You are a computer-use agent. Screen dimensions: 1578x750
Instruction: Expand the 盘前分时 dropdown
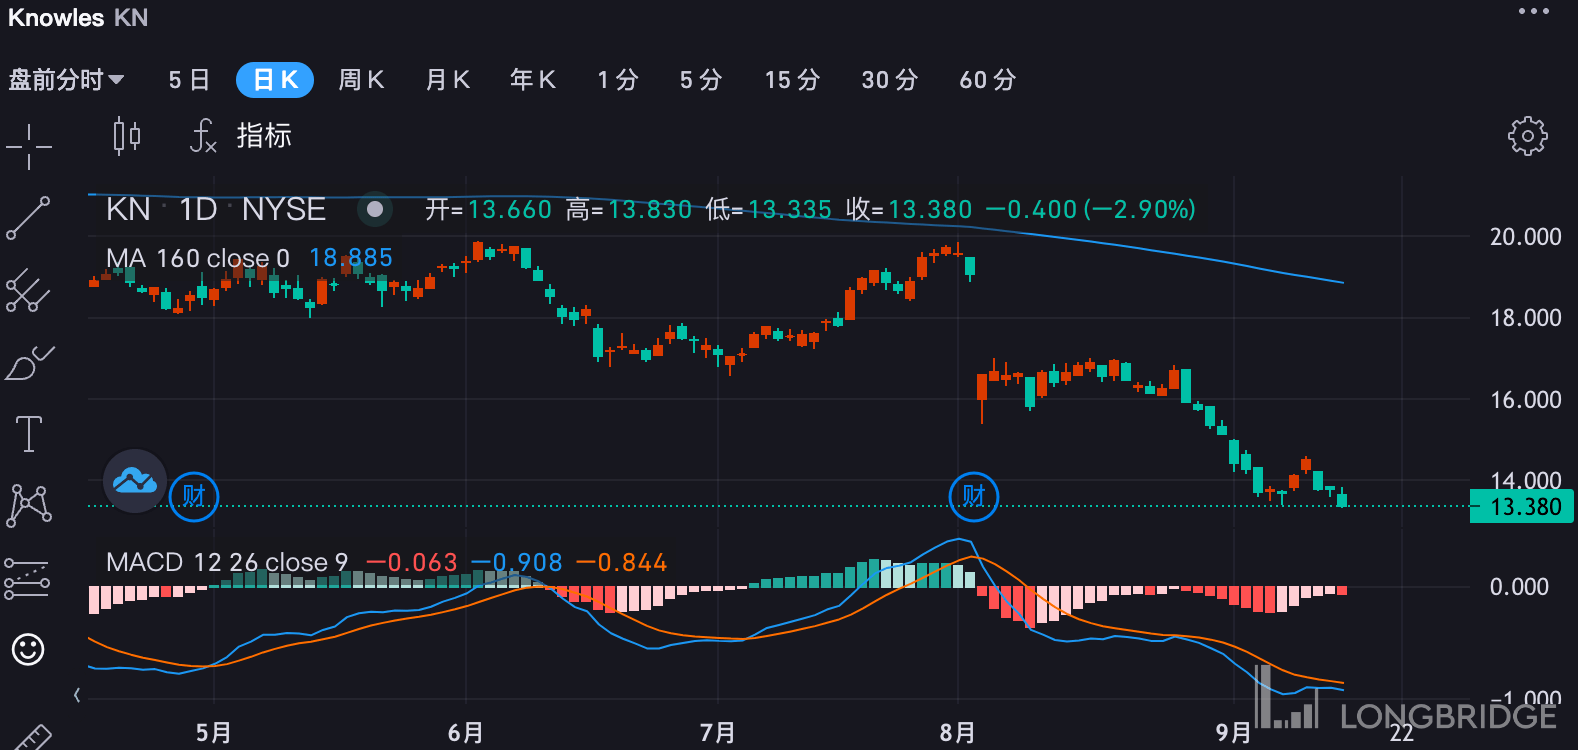pyautogui.click(x=66, y=80)
